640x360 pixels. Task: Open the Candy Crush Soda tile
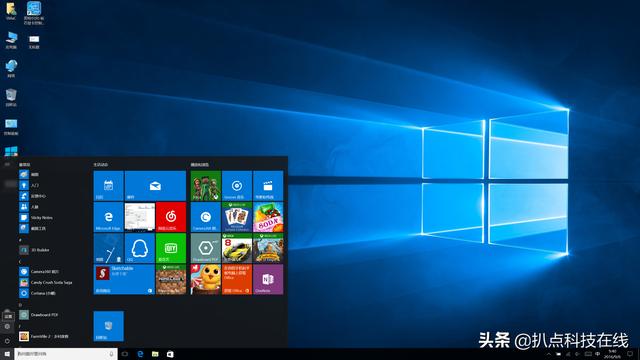[x=268, y=217]
